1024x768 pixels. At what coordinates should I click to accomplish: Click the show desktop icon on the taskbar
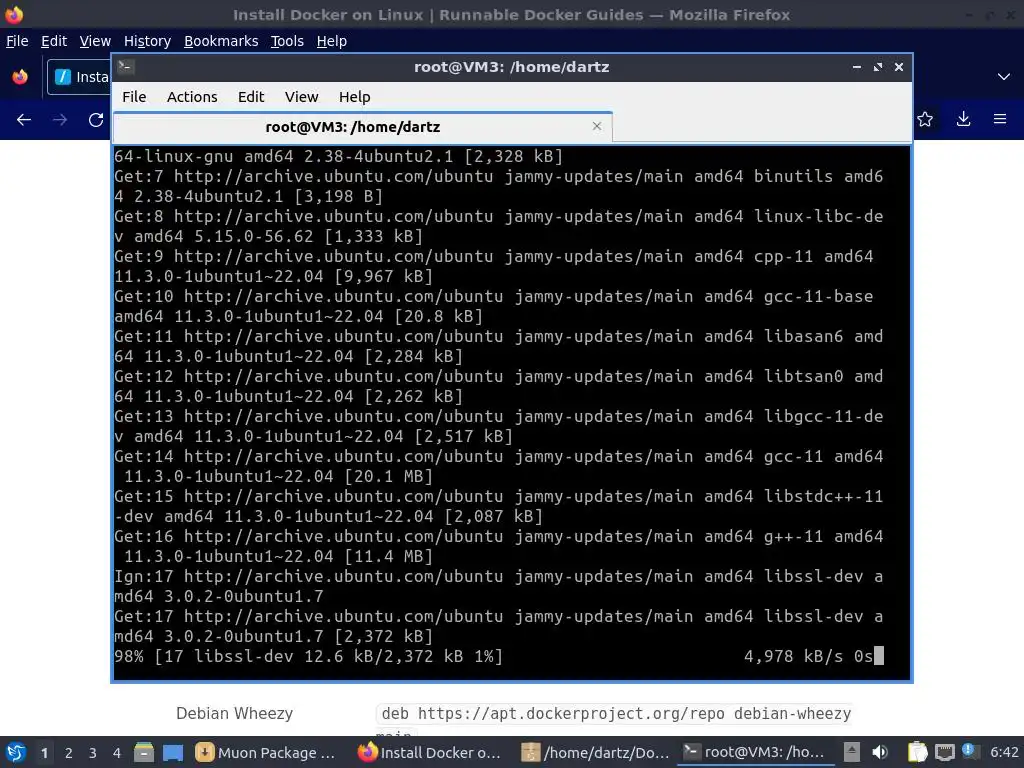[x=173, y=752]
